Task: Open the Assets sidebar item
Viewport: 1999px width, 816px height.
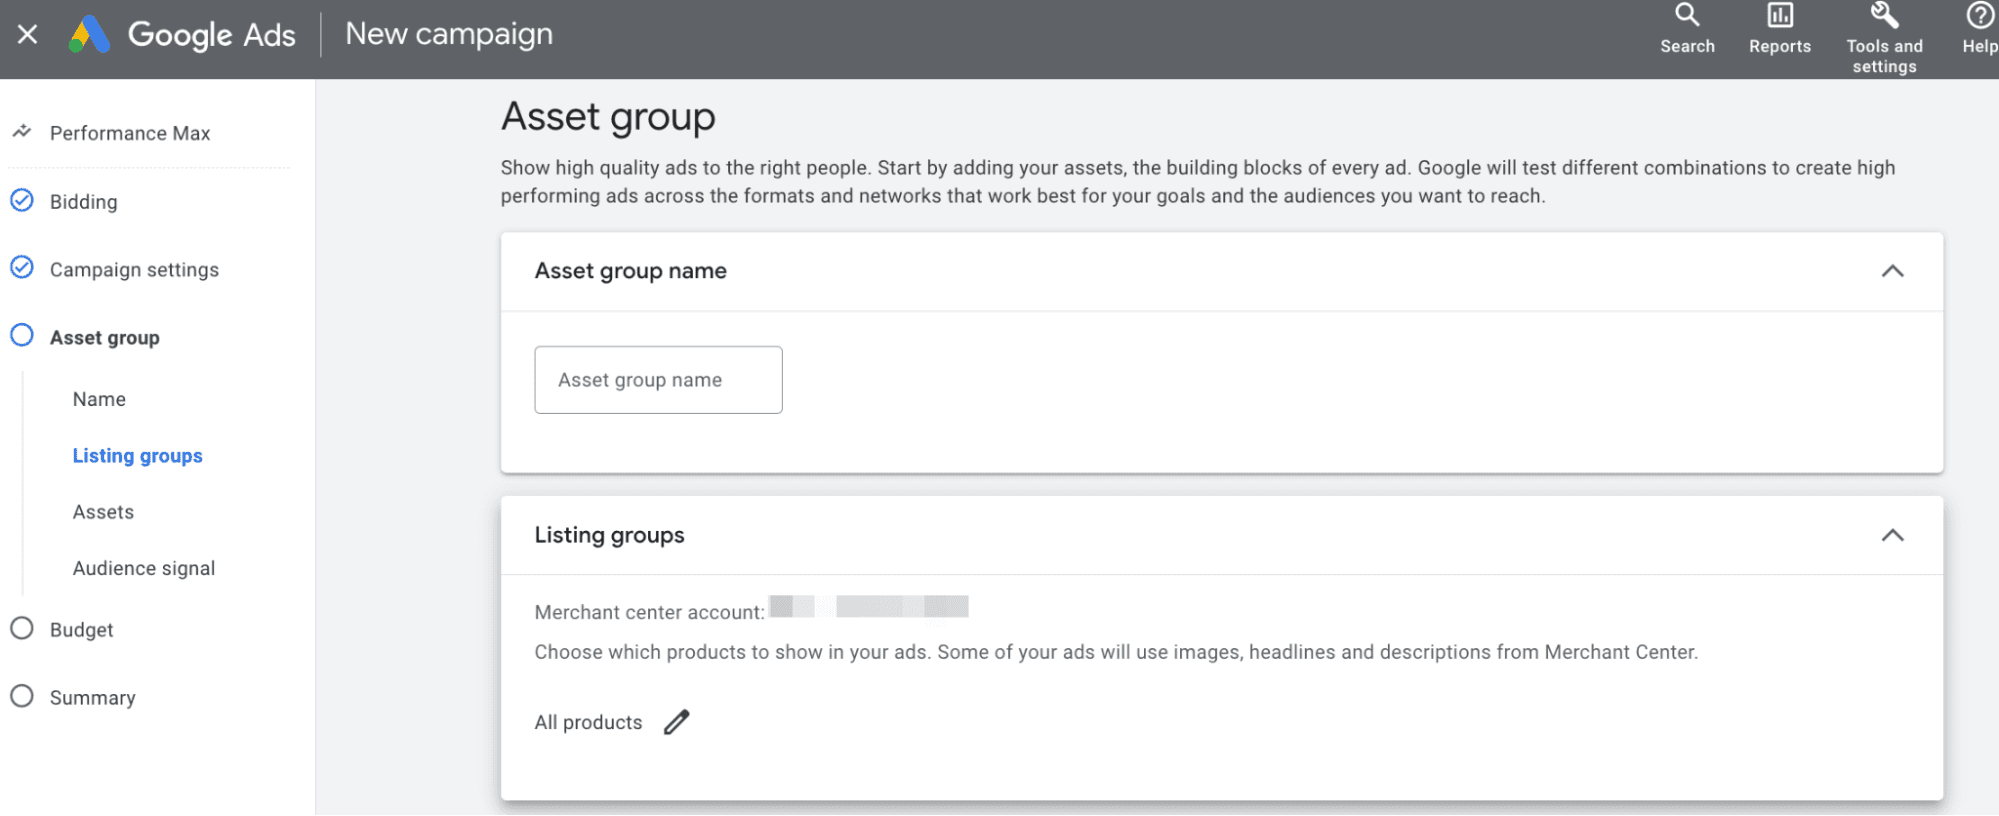Action: pos(103,512)
